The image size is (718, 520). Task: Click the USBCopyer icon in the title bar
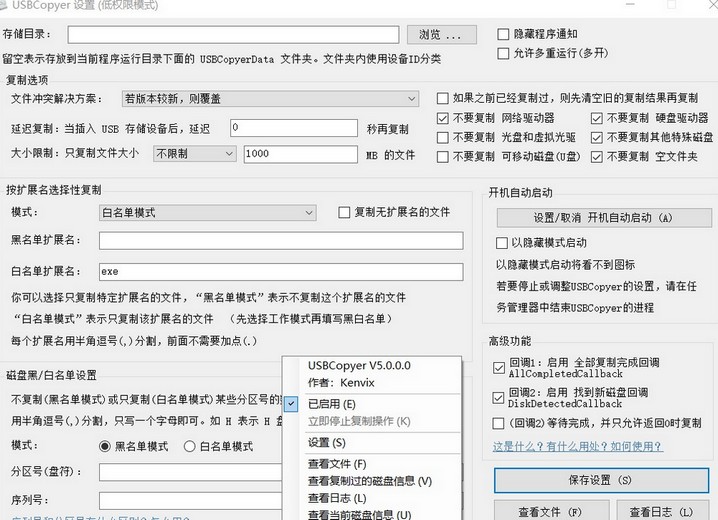point(10,9)
